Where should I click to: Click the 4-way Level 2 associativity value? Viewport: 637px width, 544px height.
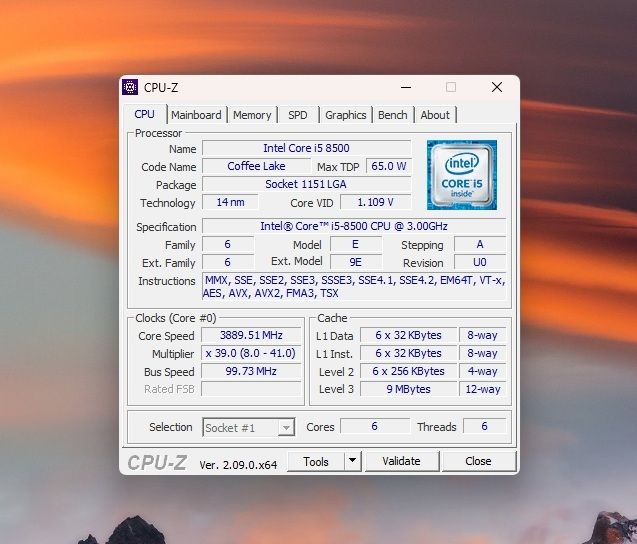point(483,371)
